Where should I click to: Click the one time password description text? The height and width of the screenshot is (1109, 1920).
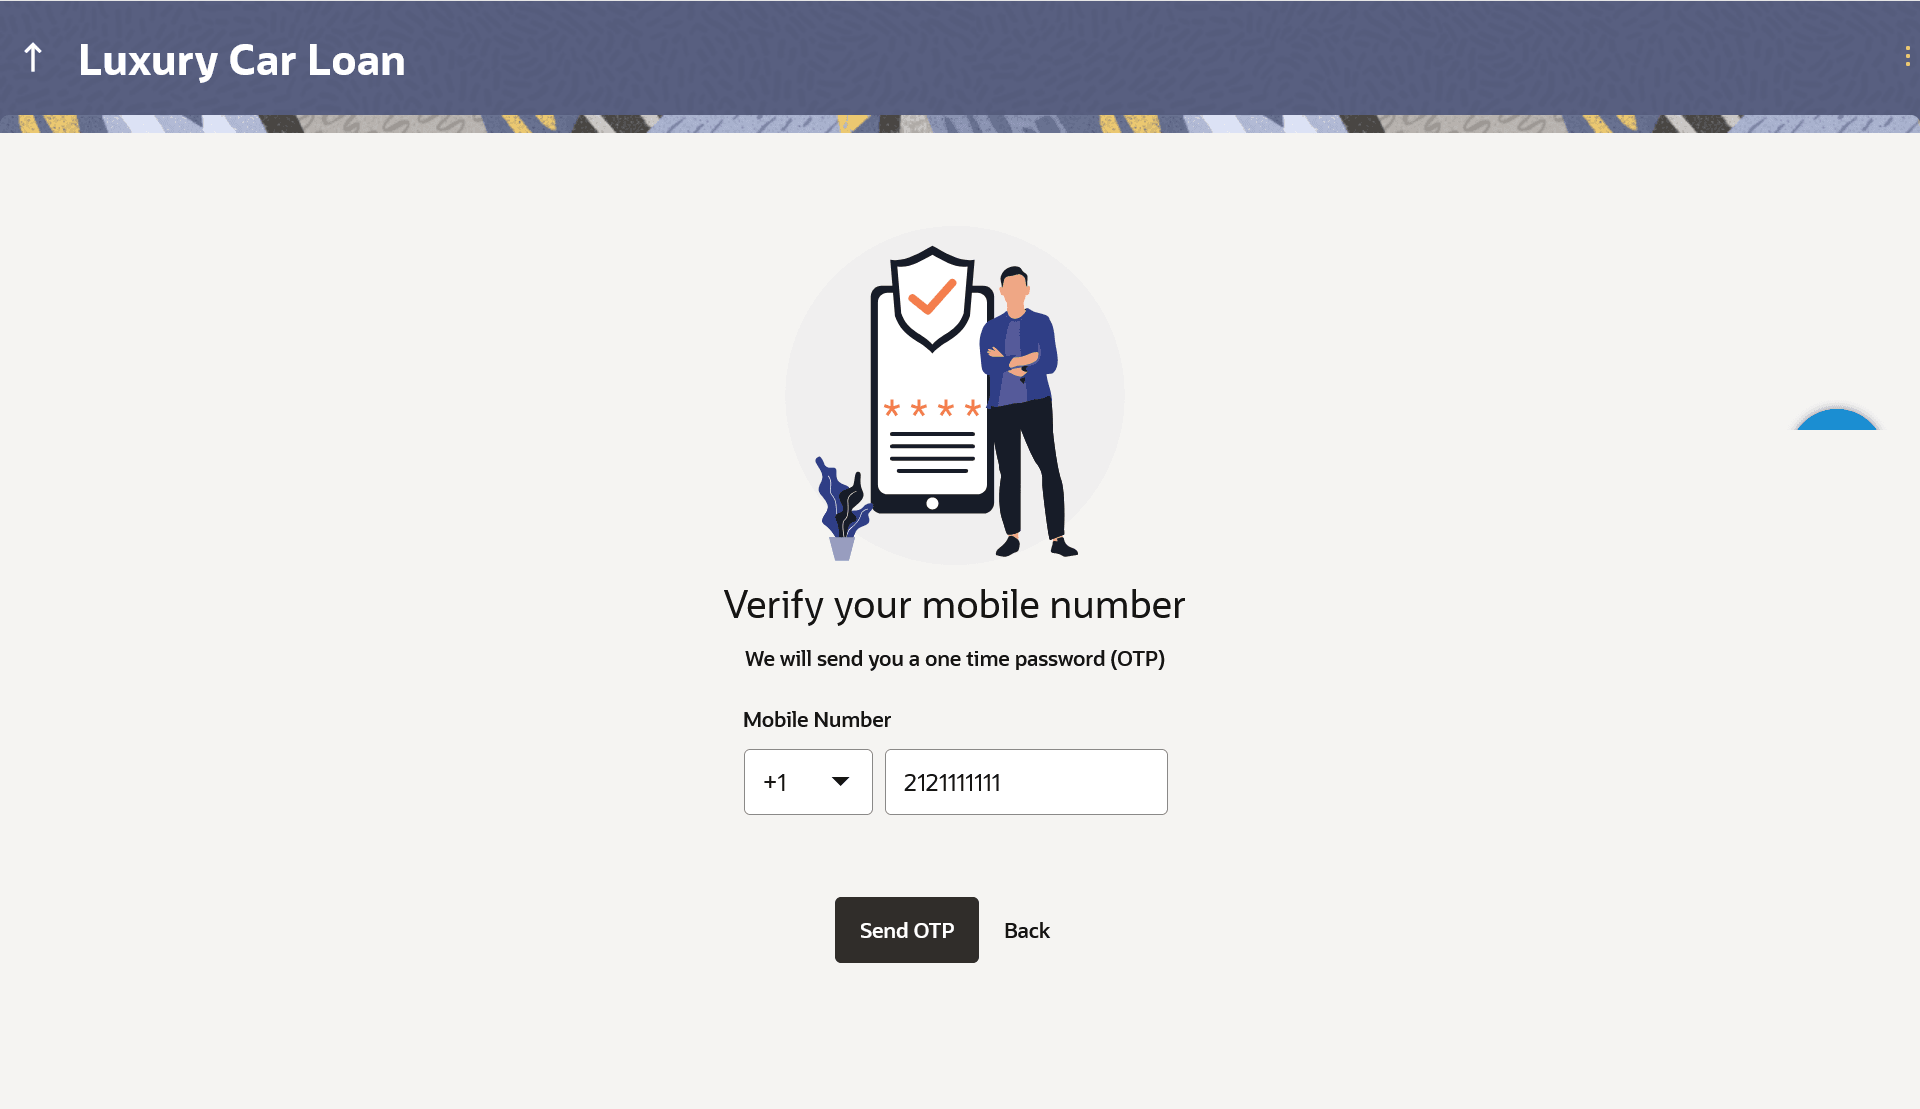(x=955, y=659)
